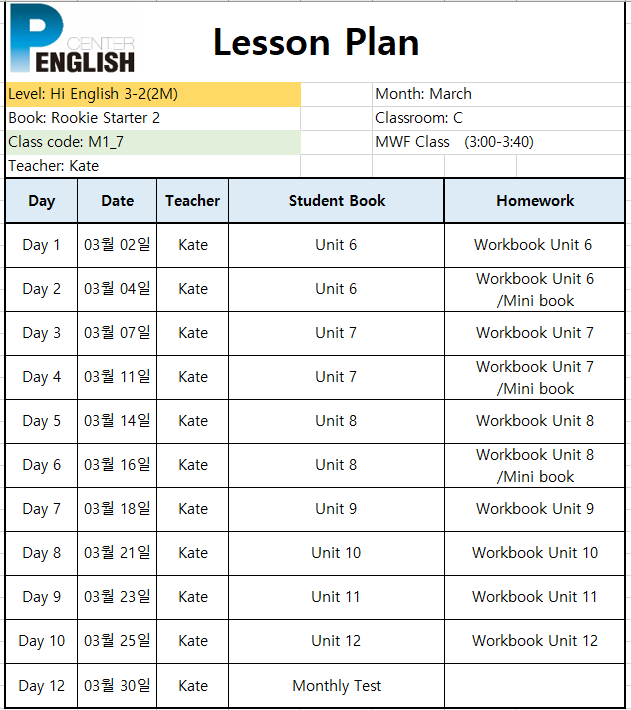631x710 pixels.
Task: Select the Workbook Unit 12 cell
Action: click(x=535, y=641)
